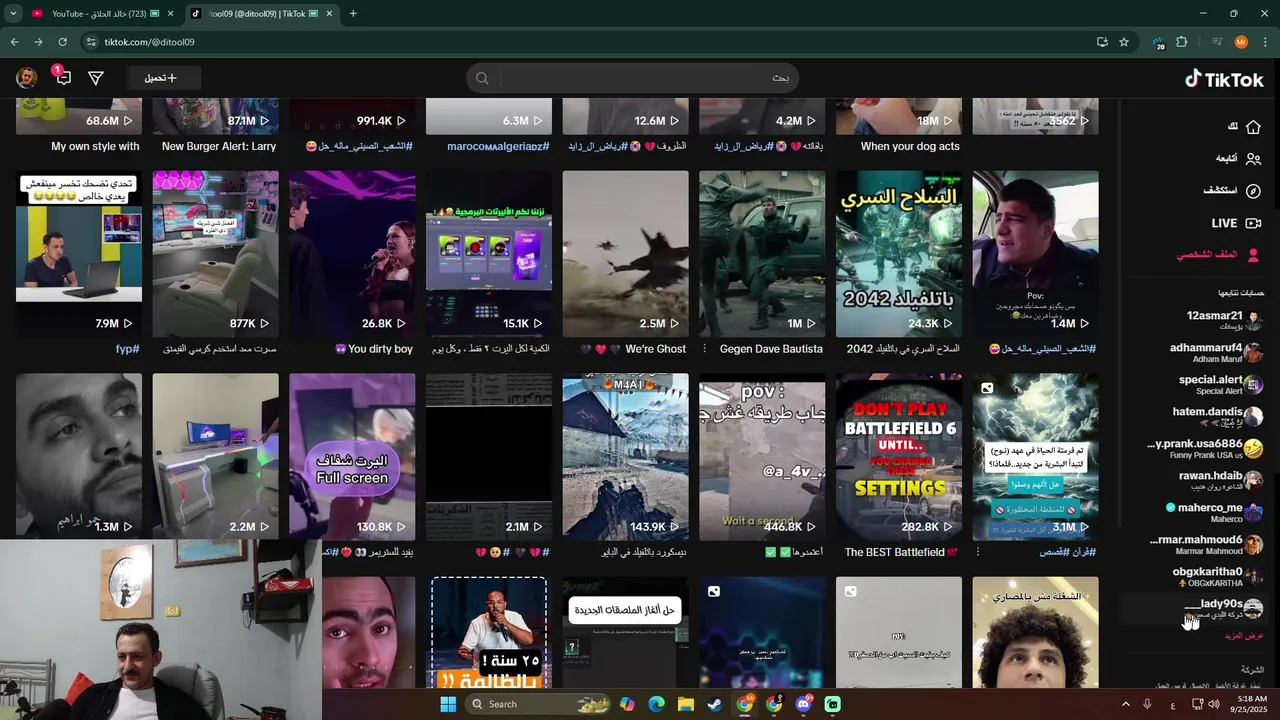Open M4A1 snow gameplay video 143.9K
Viewport: 1280px width, 720px height.
coord(625,457)
